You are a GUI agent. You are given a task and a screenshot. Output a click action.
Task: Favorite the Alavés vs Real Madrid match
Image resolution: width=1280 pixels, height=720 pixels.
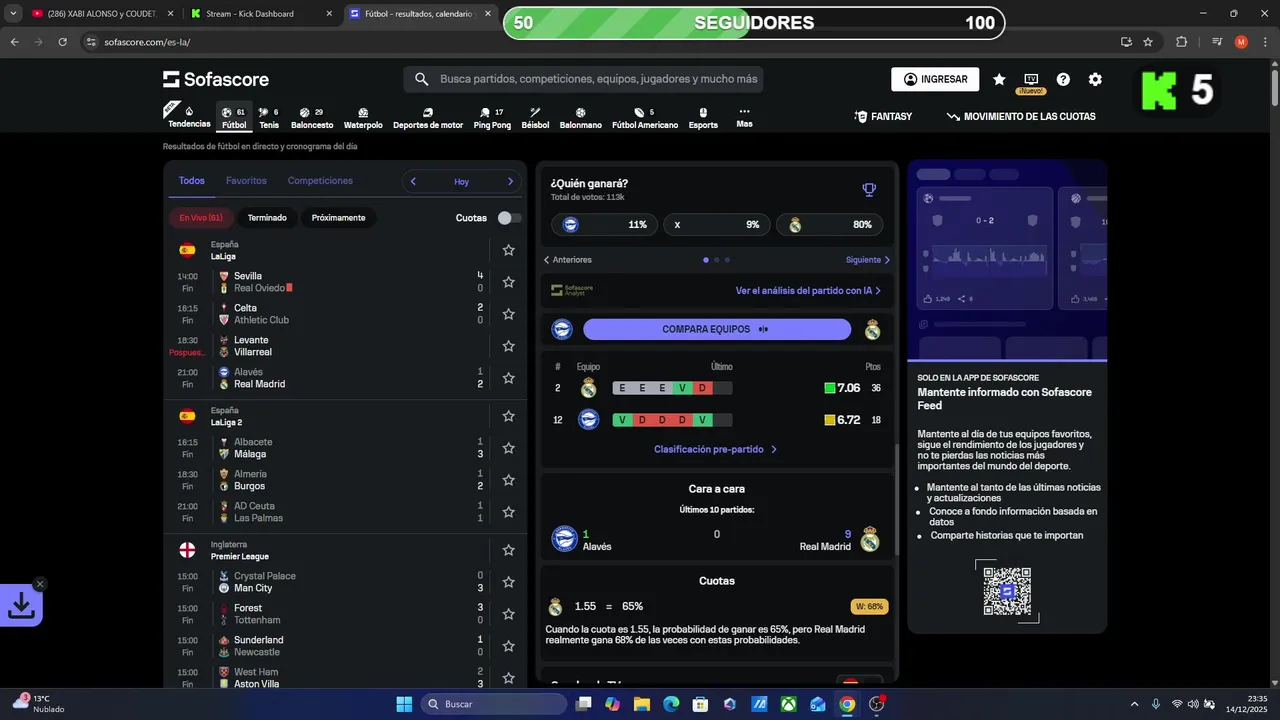[508, 378]
